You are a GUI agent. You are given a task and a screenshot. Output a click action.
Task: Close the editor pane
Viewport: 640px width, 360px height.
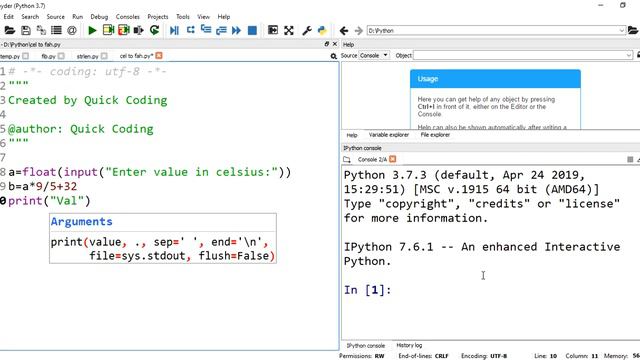pyautogui.click(x=335, y=44)
